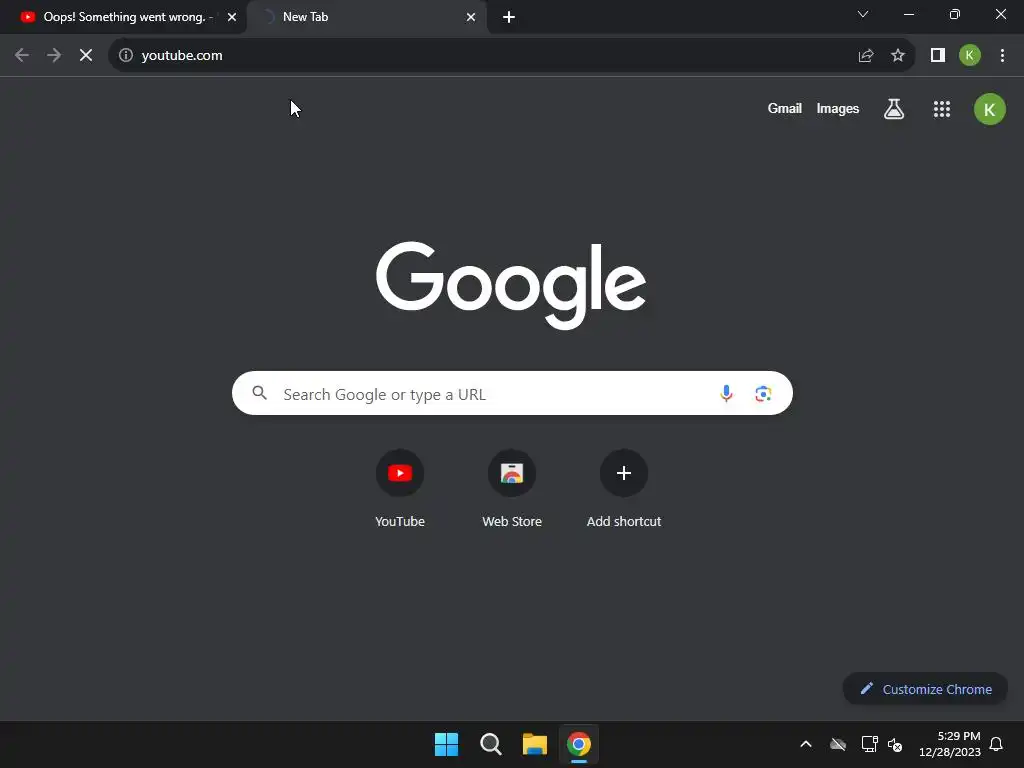Show hidden system tray icons

806,744
